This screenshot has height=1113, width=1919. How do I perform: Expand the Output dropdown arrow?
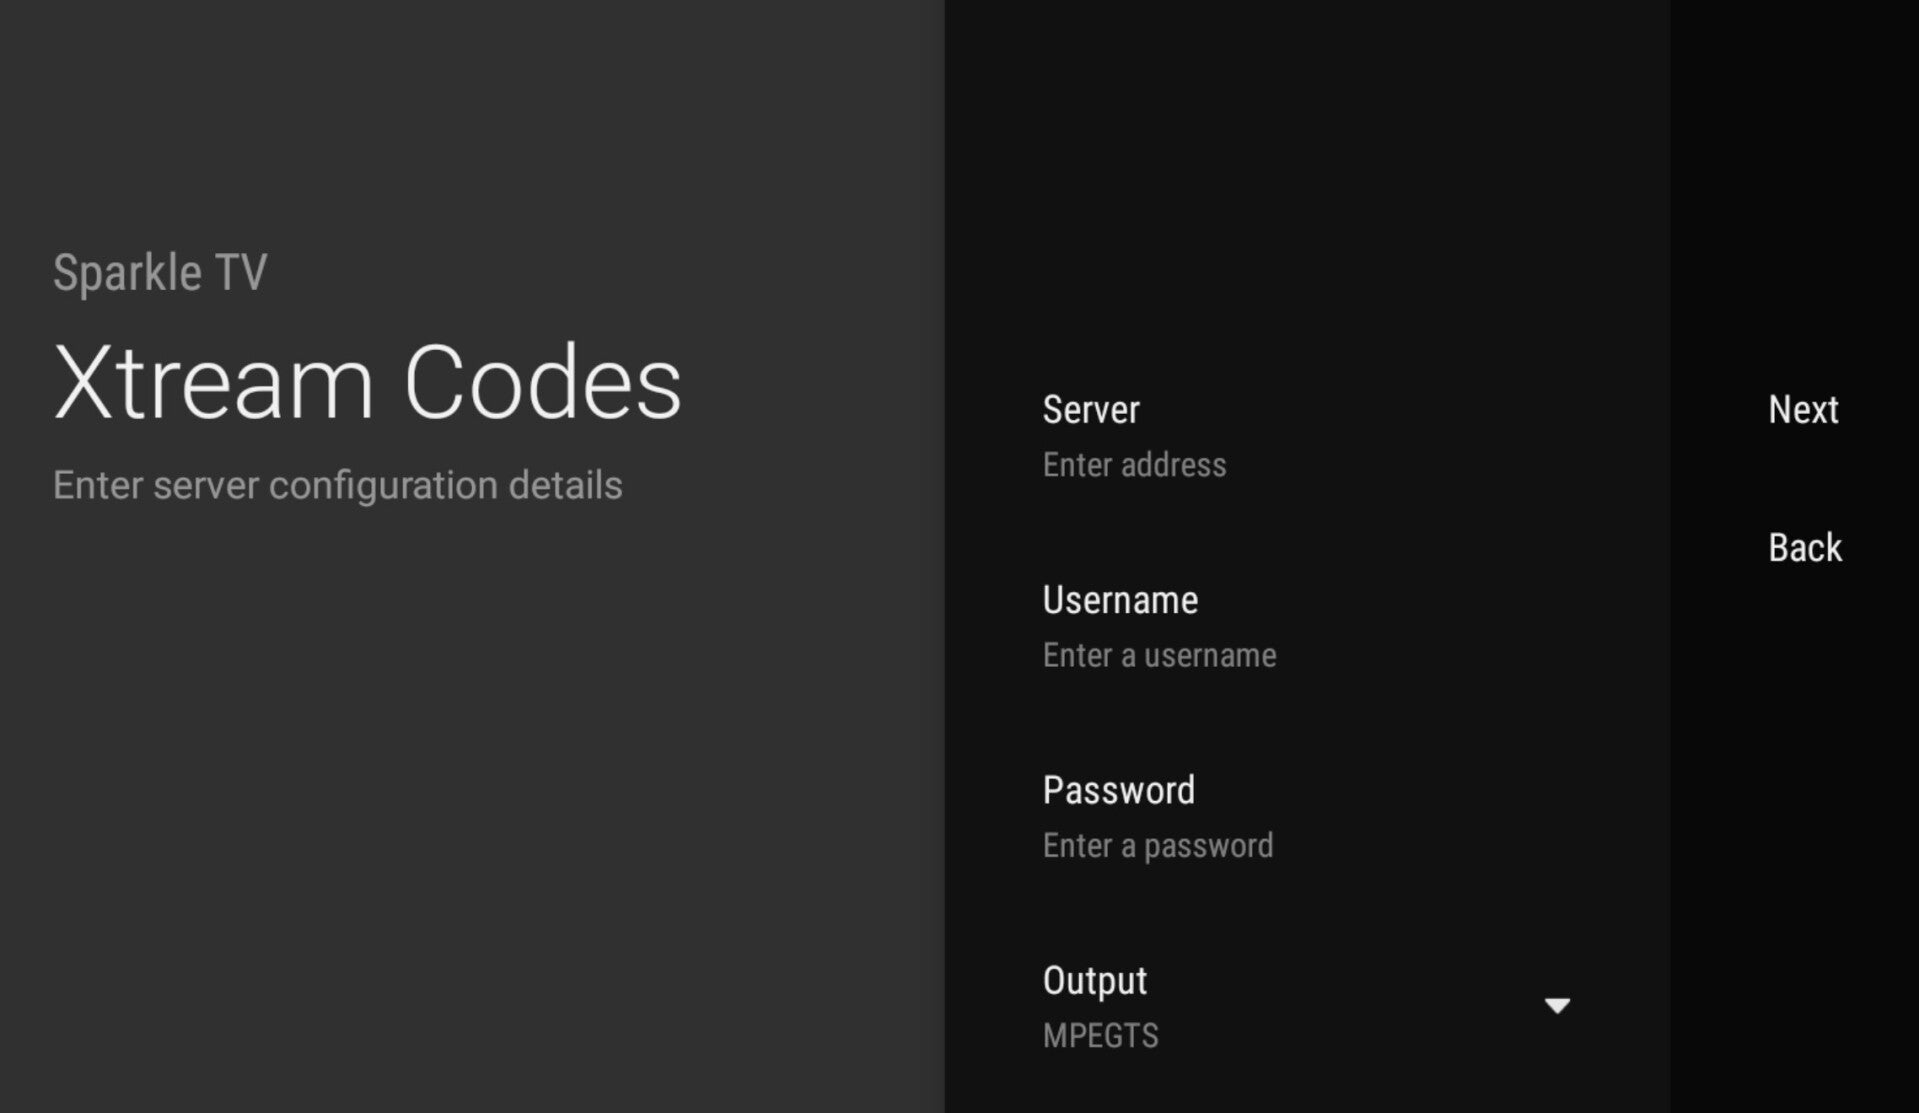tap(1557, 1005)
